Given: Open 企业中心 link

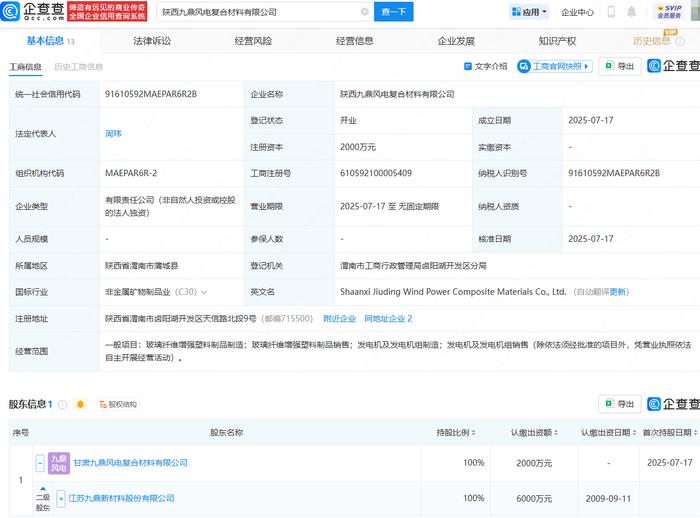Looking at the screenshot, I should point(577,12).
